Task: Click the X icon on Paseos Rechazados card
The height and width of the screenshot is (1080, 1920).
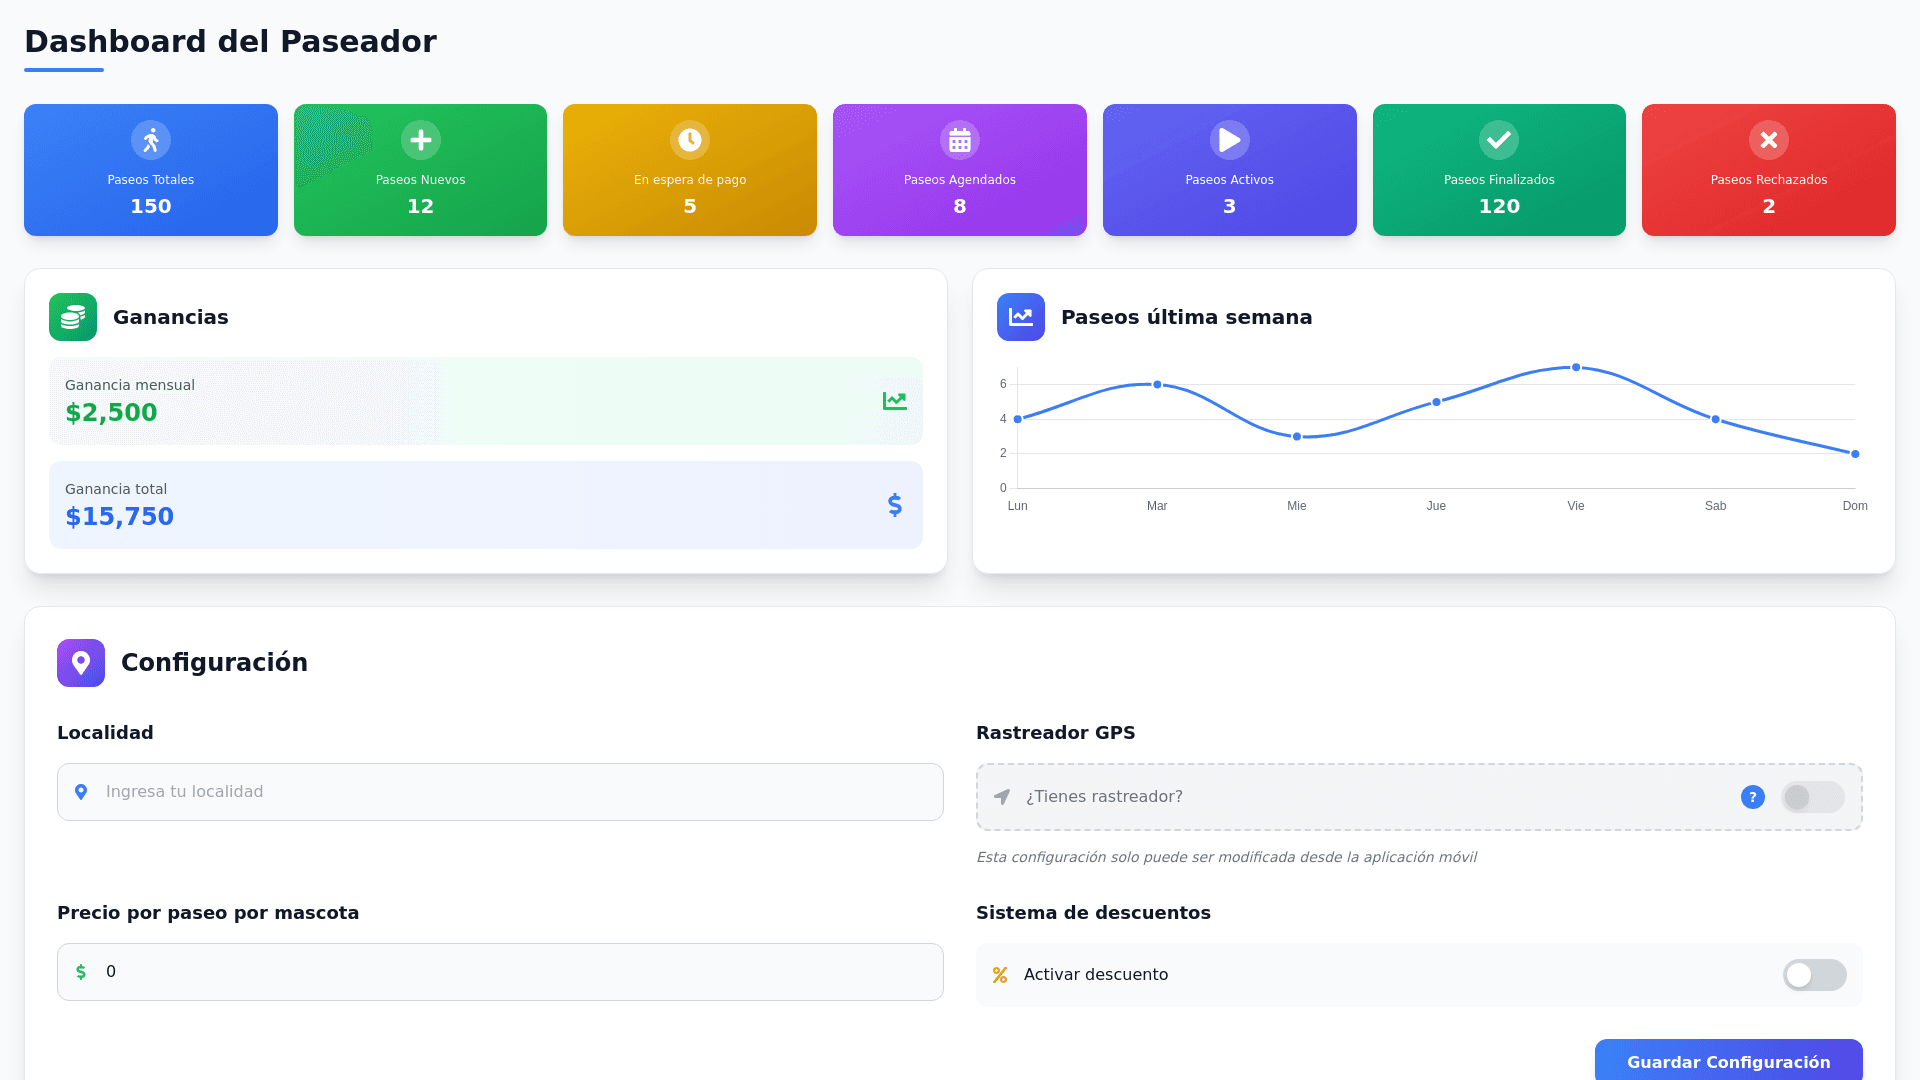Action: [1768, 140]
